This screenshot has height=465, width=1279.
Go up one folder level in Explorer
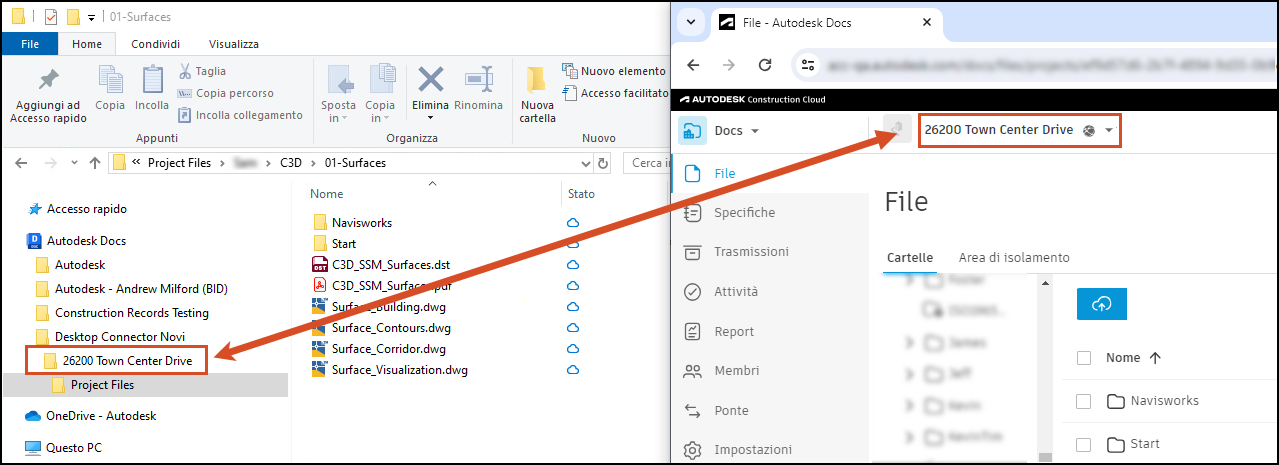pyautogui.click(x=95, y=163)
